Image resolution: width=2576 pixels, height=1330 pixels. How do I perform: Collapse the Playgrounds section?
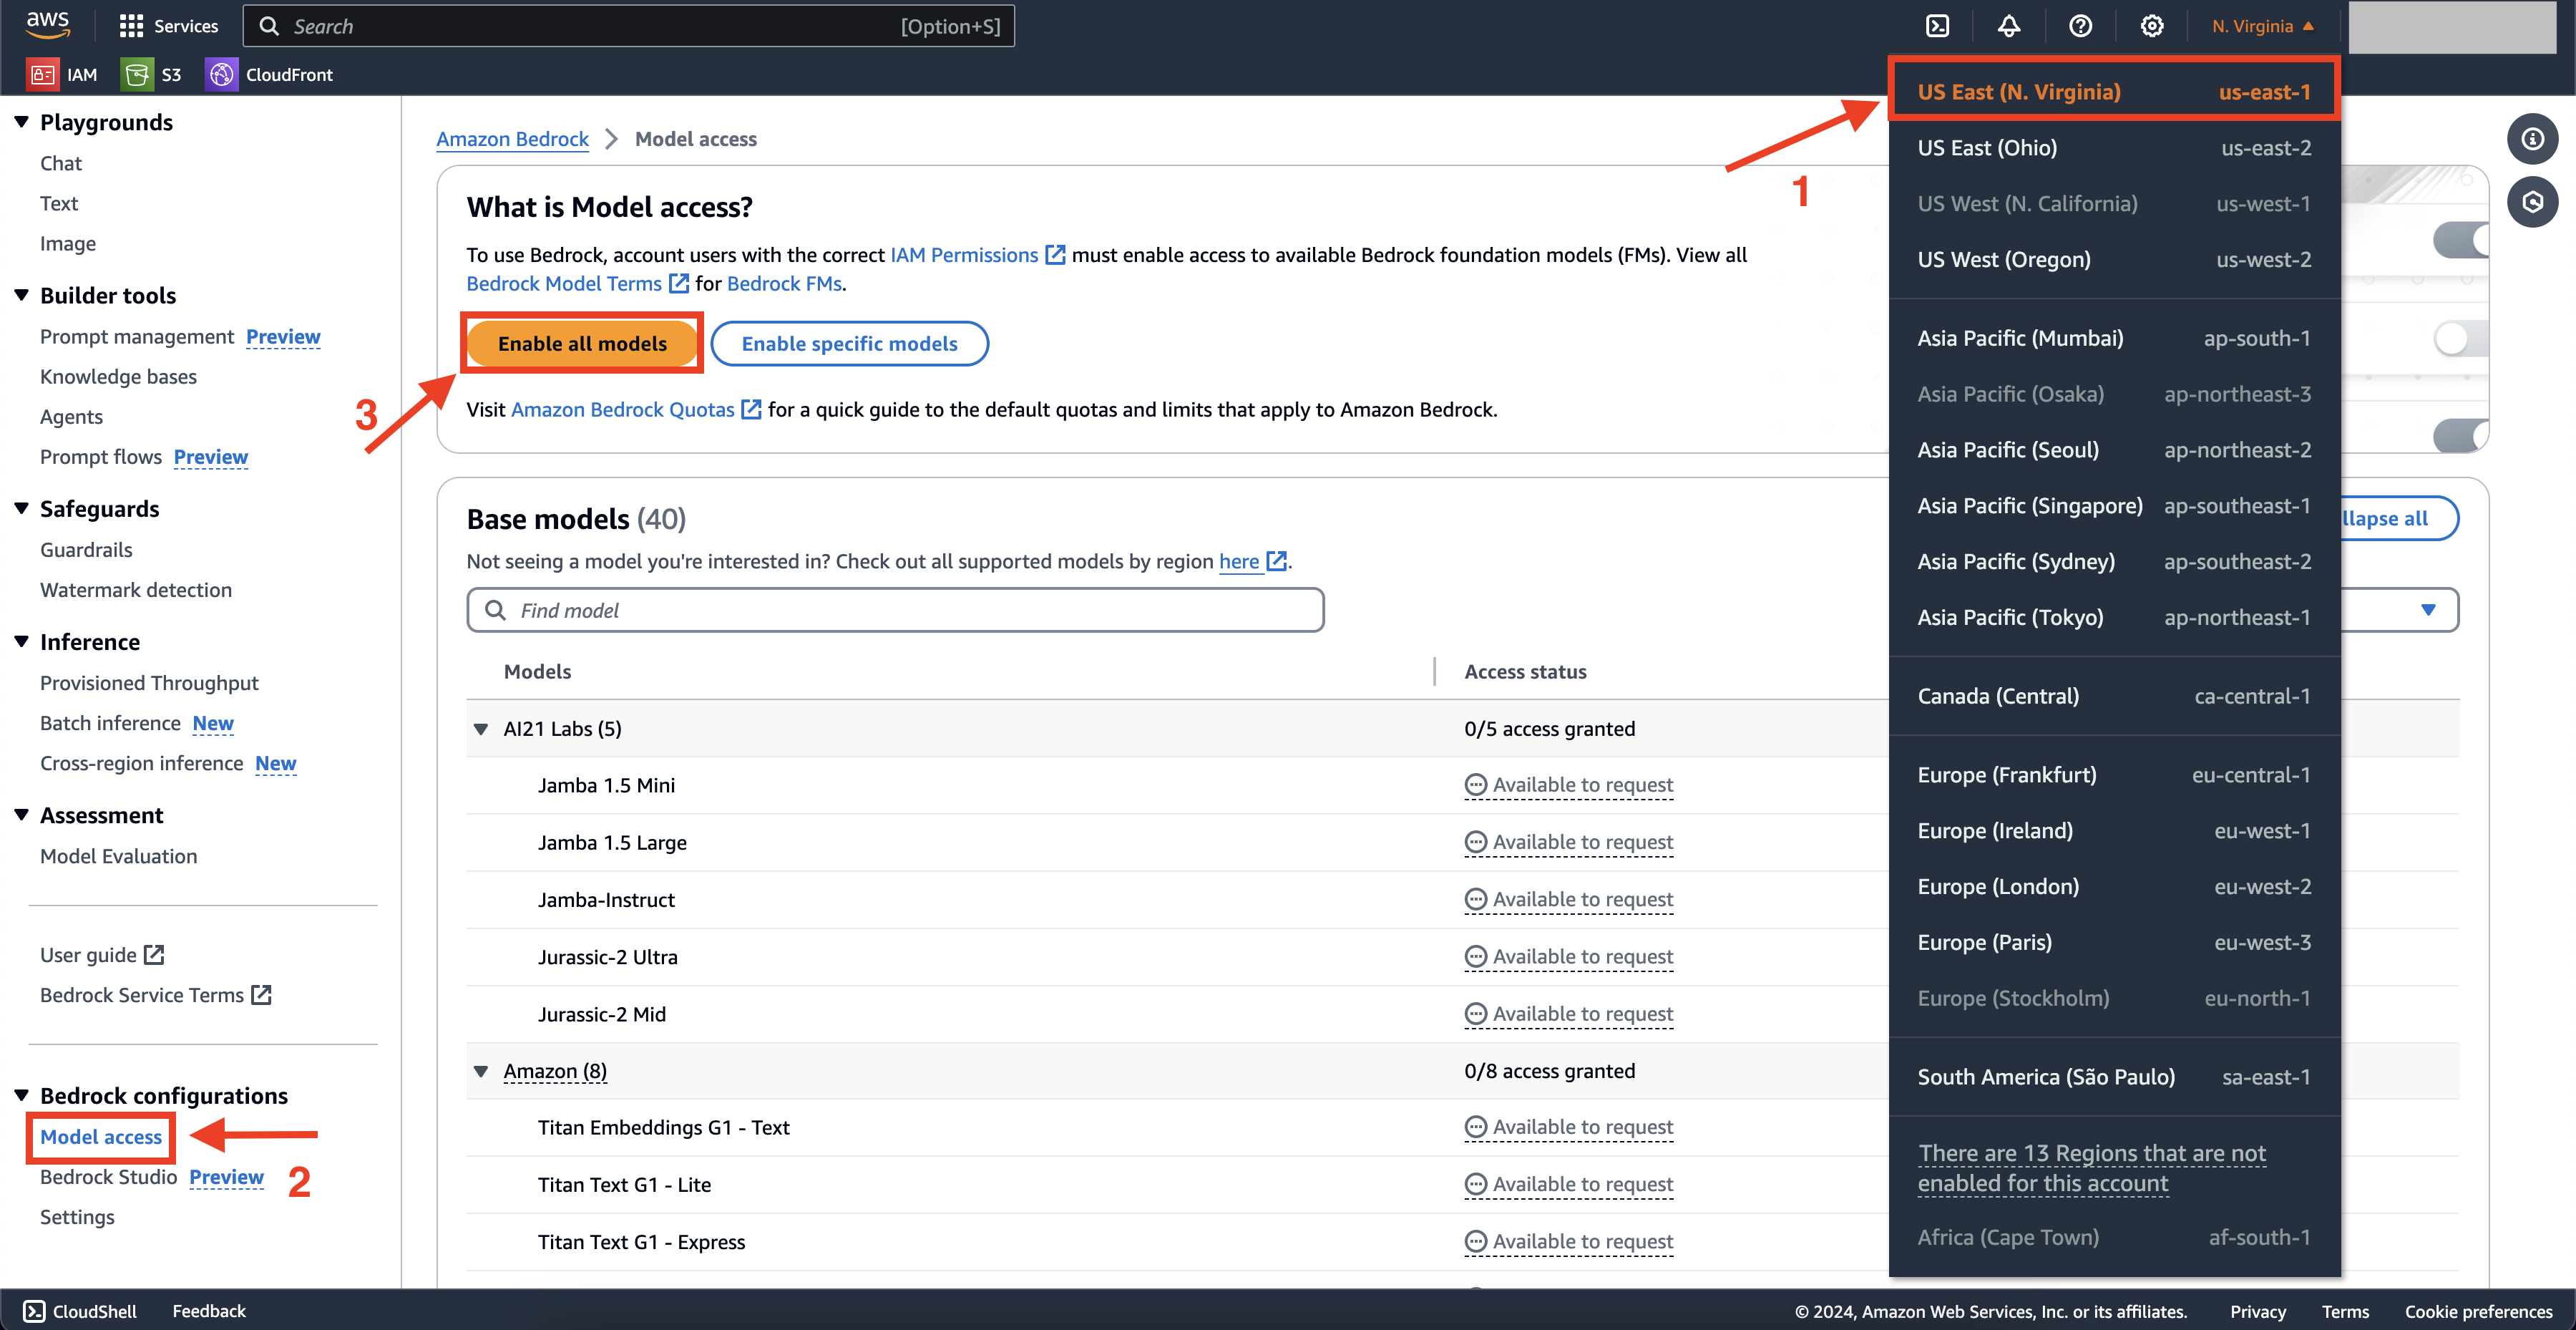click(21, 122)
